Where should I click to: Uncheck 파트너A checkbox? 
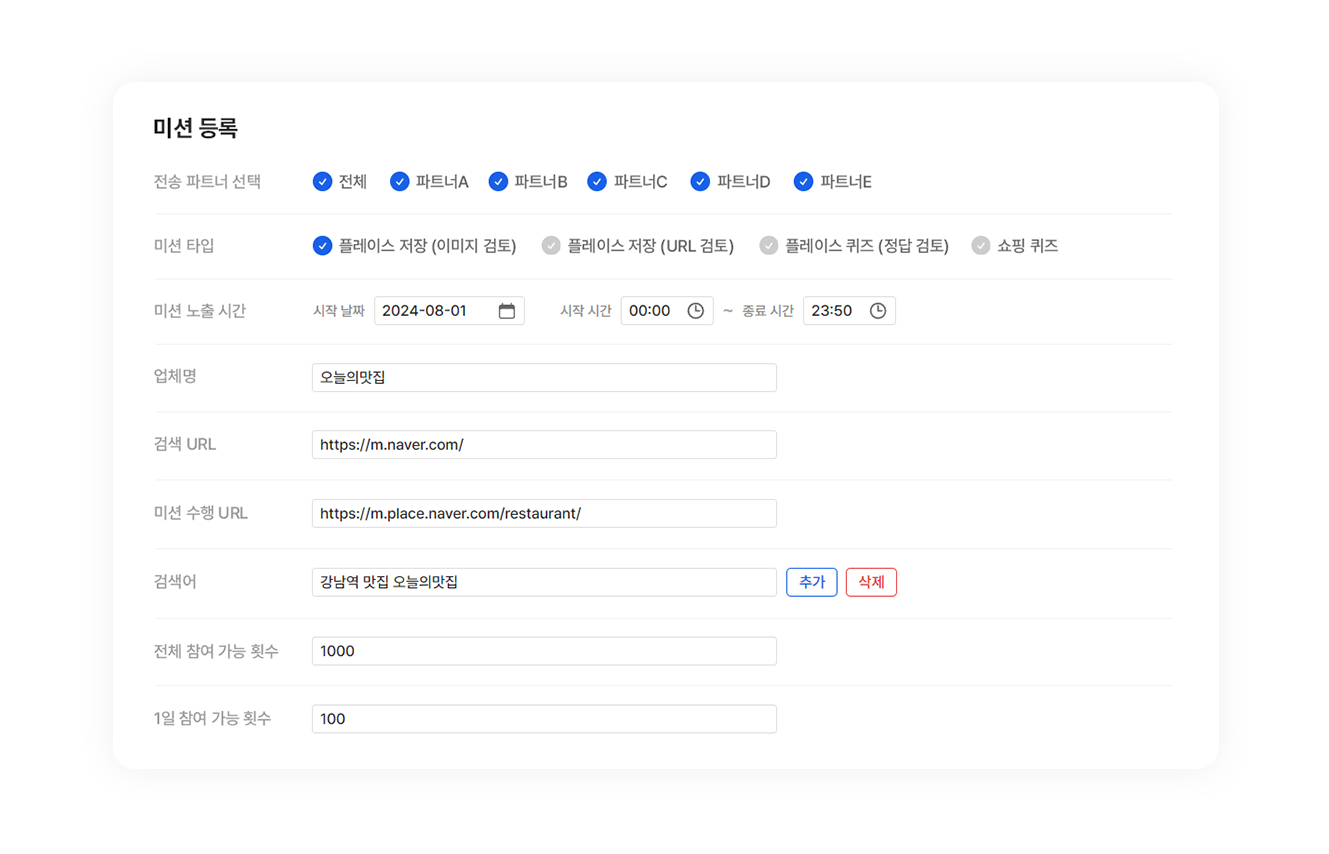pos(399,181)
